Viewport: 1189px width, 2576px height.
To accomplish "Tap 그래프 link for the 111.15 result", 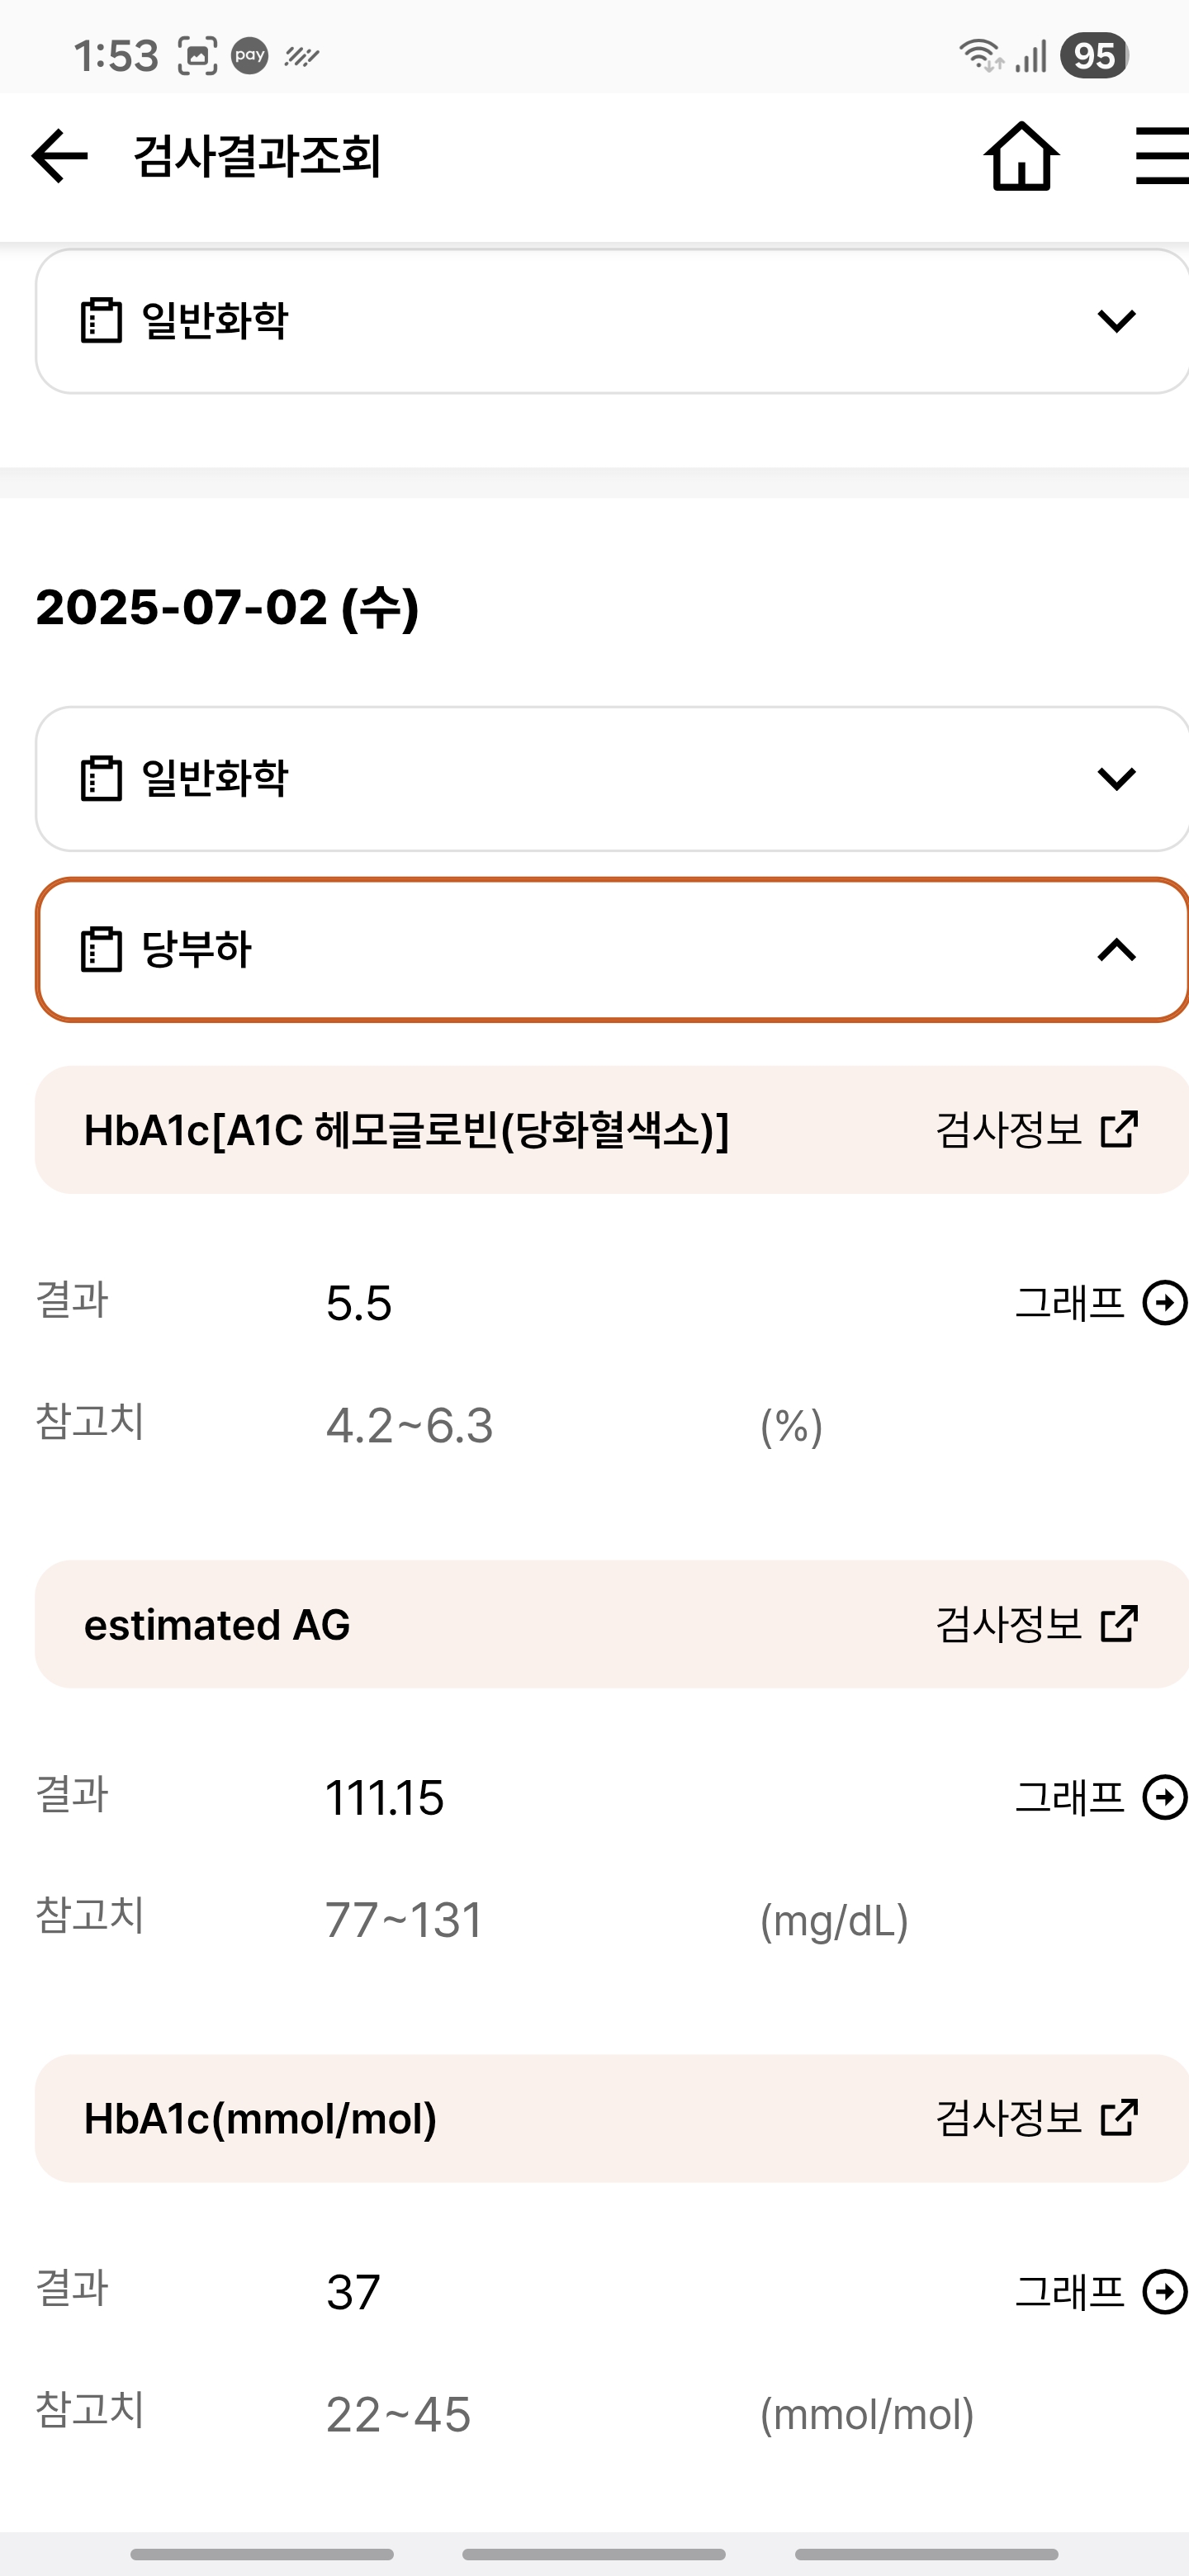I will tap(1070, 1797).
